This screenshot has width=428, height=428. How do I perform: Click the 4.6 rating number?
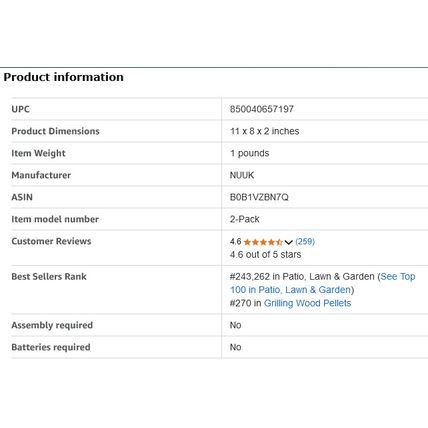pyautogui.click(x=235, y=242)
